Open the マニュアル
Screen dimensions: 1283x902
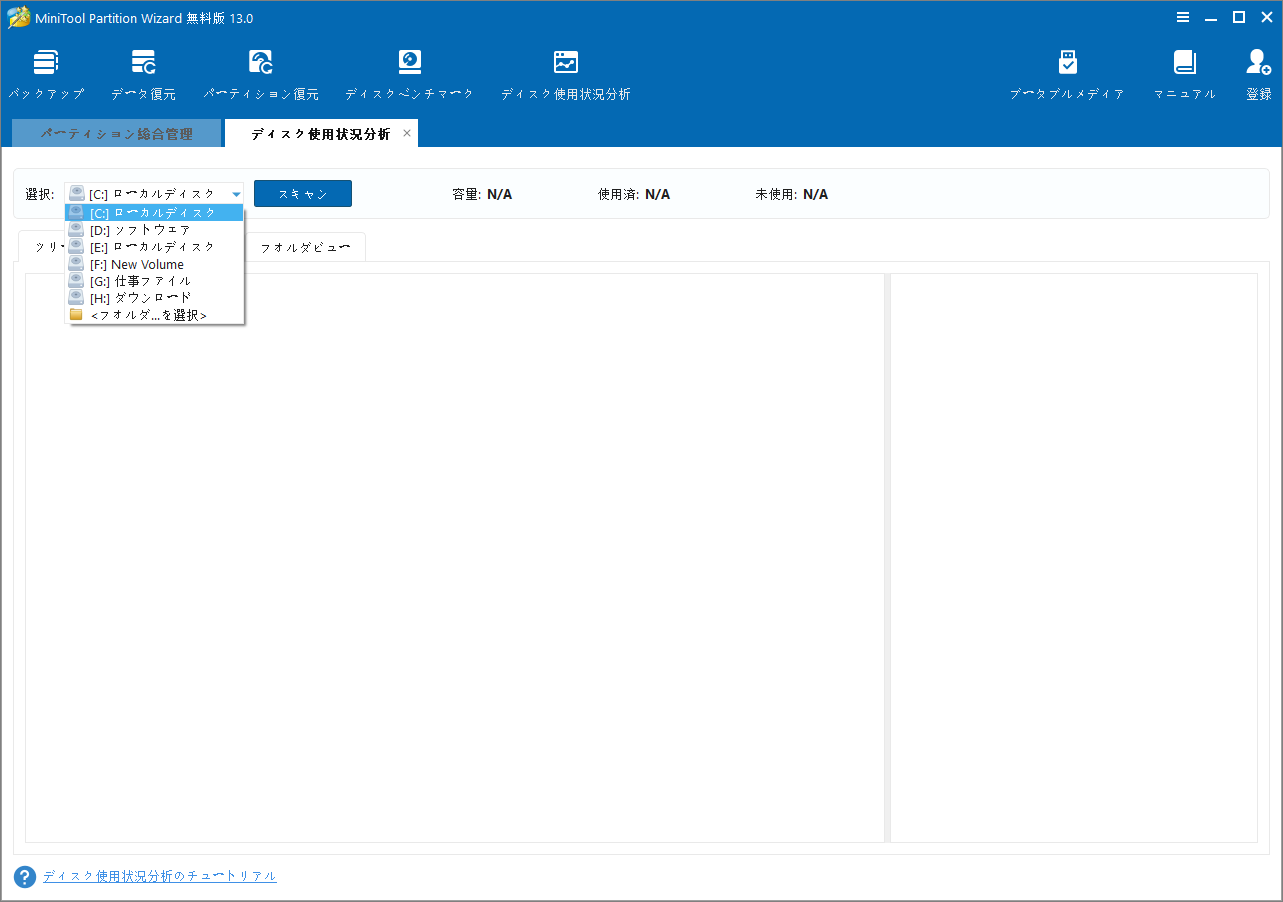point(1184,72)
